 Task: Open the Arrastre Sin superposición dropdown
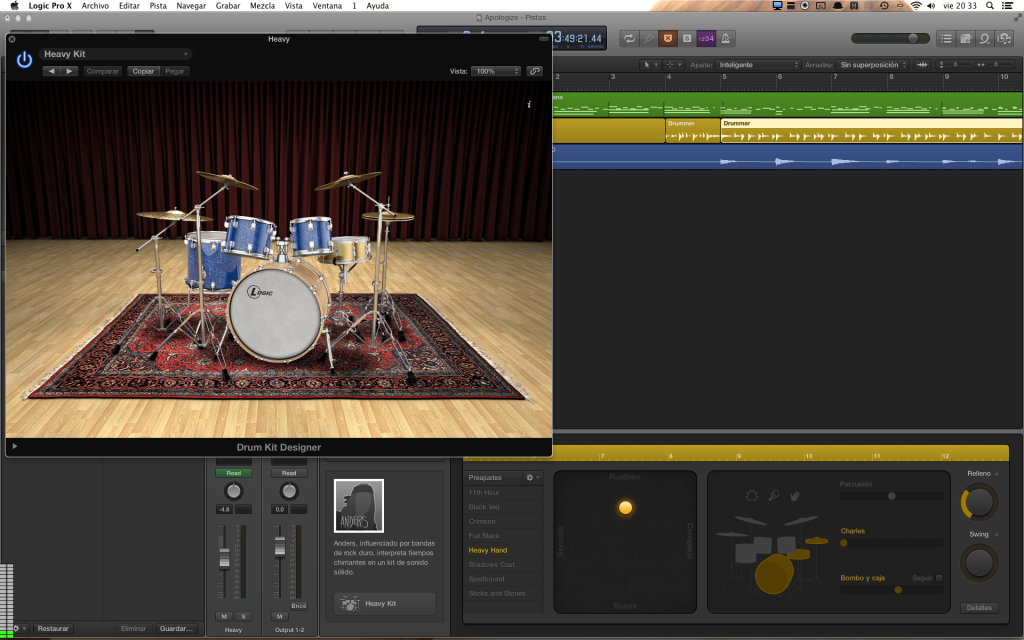click(872, 65)
